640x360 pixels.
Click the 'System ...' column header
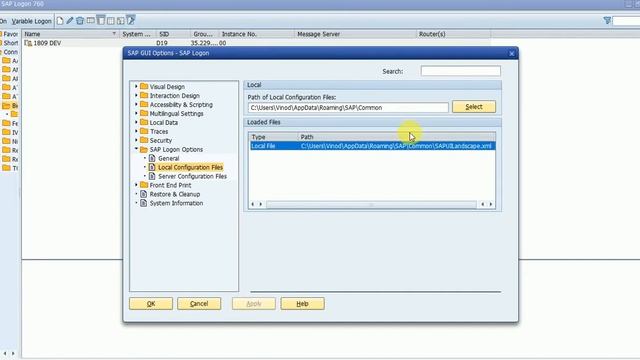pyautogui.click(x=138, y=34)
